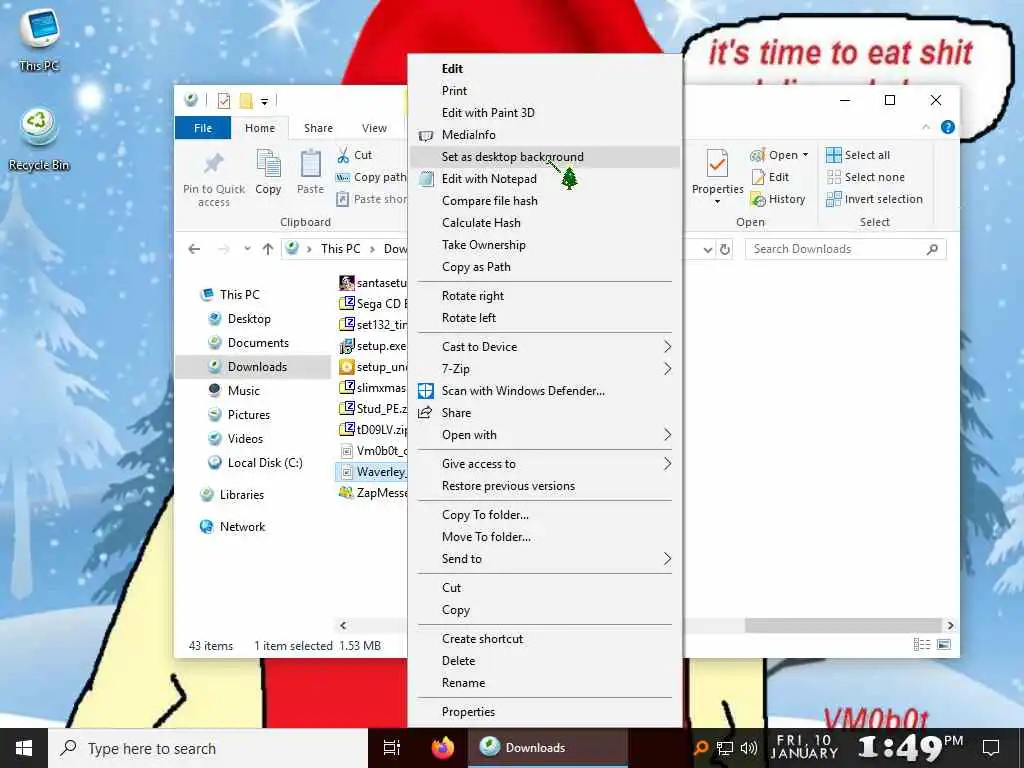This screenshot has height=768, width=1024.
Task: Click Invert selection in the ribbon
Action: coord(874,199)
